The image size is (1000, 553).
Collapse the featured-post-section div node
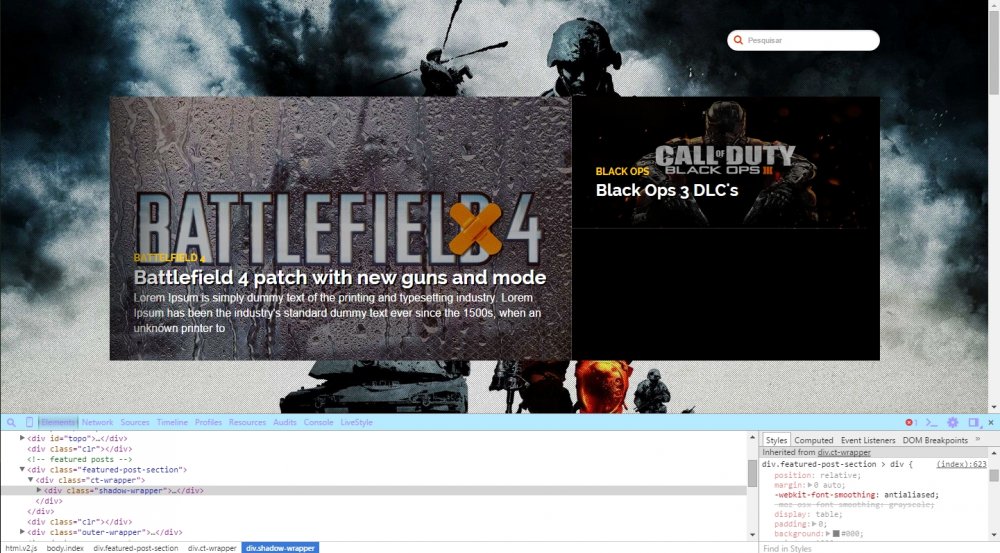23,469
